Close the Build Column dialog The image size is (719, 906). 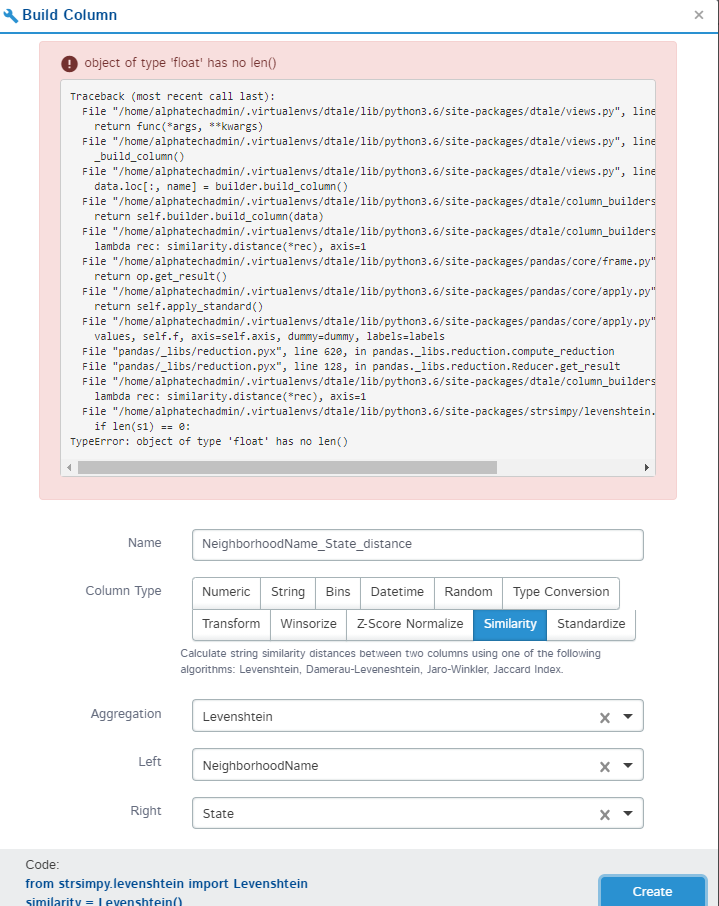pos(699,15)
